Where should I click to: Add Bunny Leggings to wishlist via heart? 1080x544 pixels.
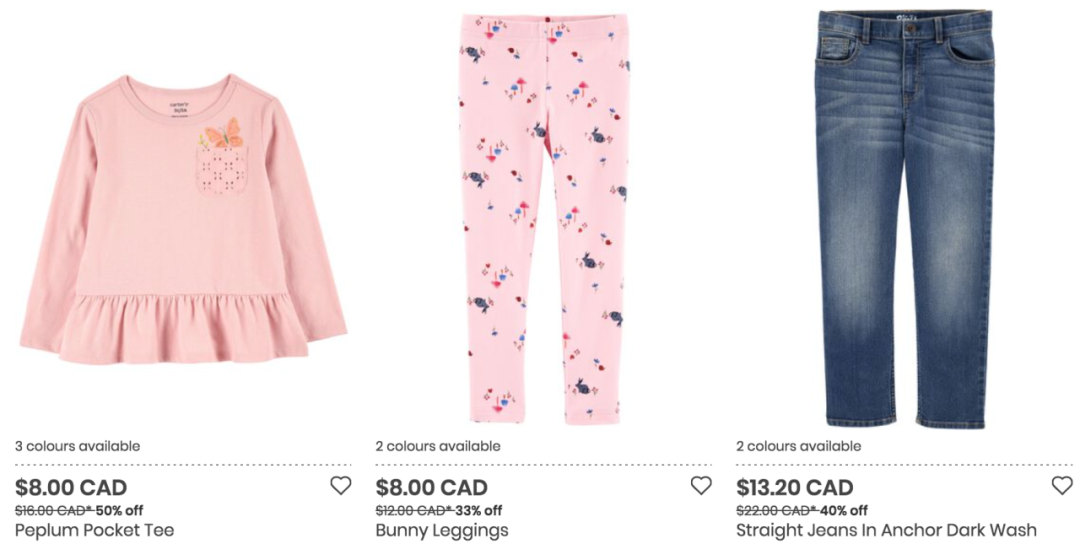[x=701, y=485]
